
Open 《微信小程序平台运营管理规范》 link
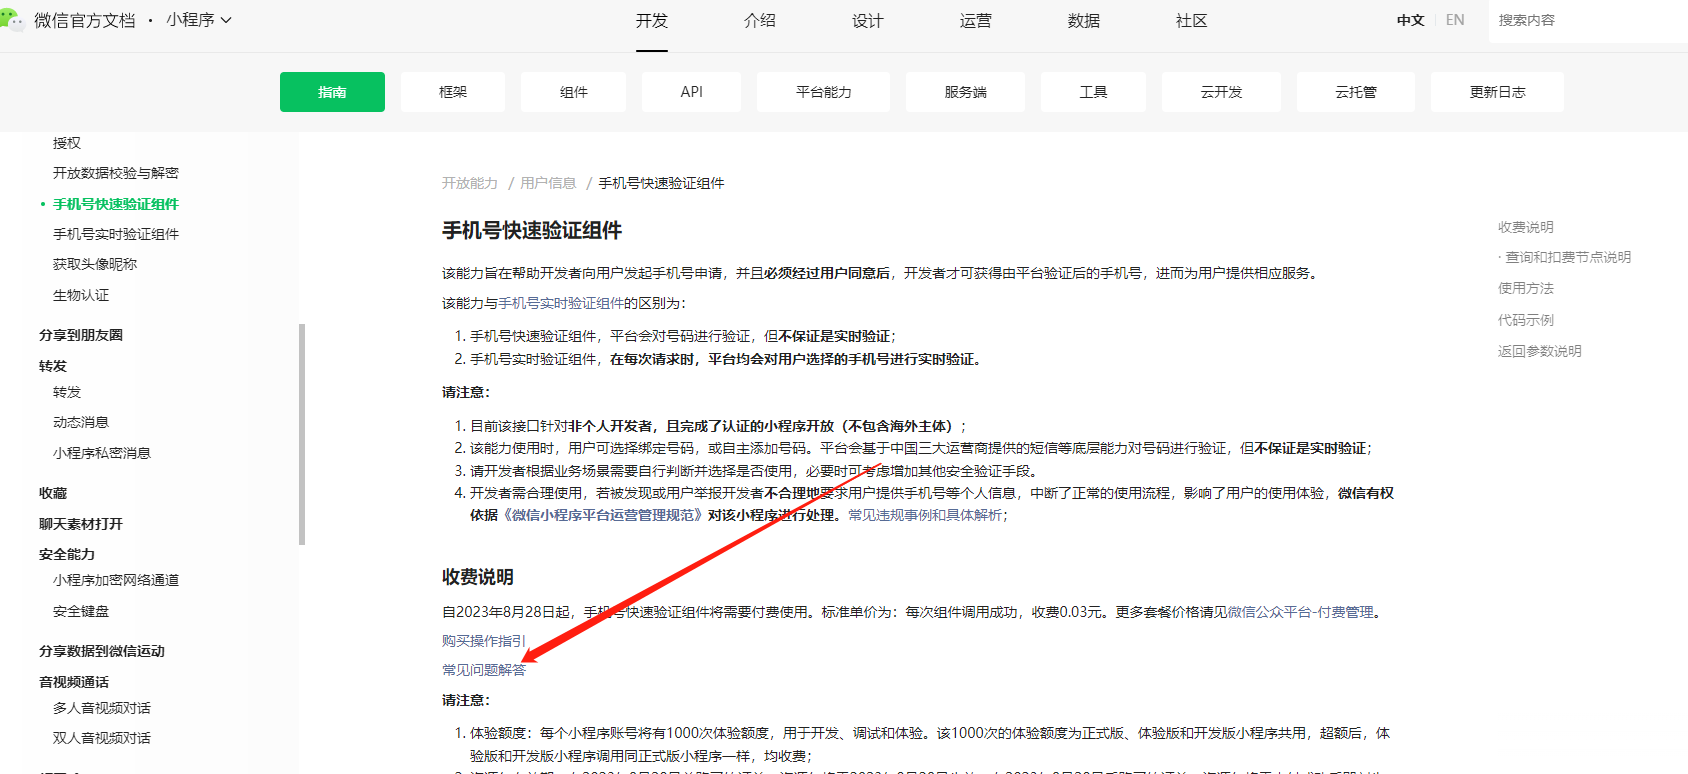[603, 515]
